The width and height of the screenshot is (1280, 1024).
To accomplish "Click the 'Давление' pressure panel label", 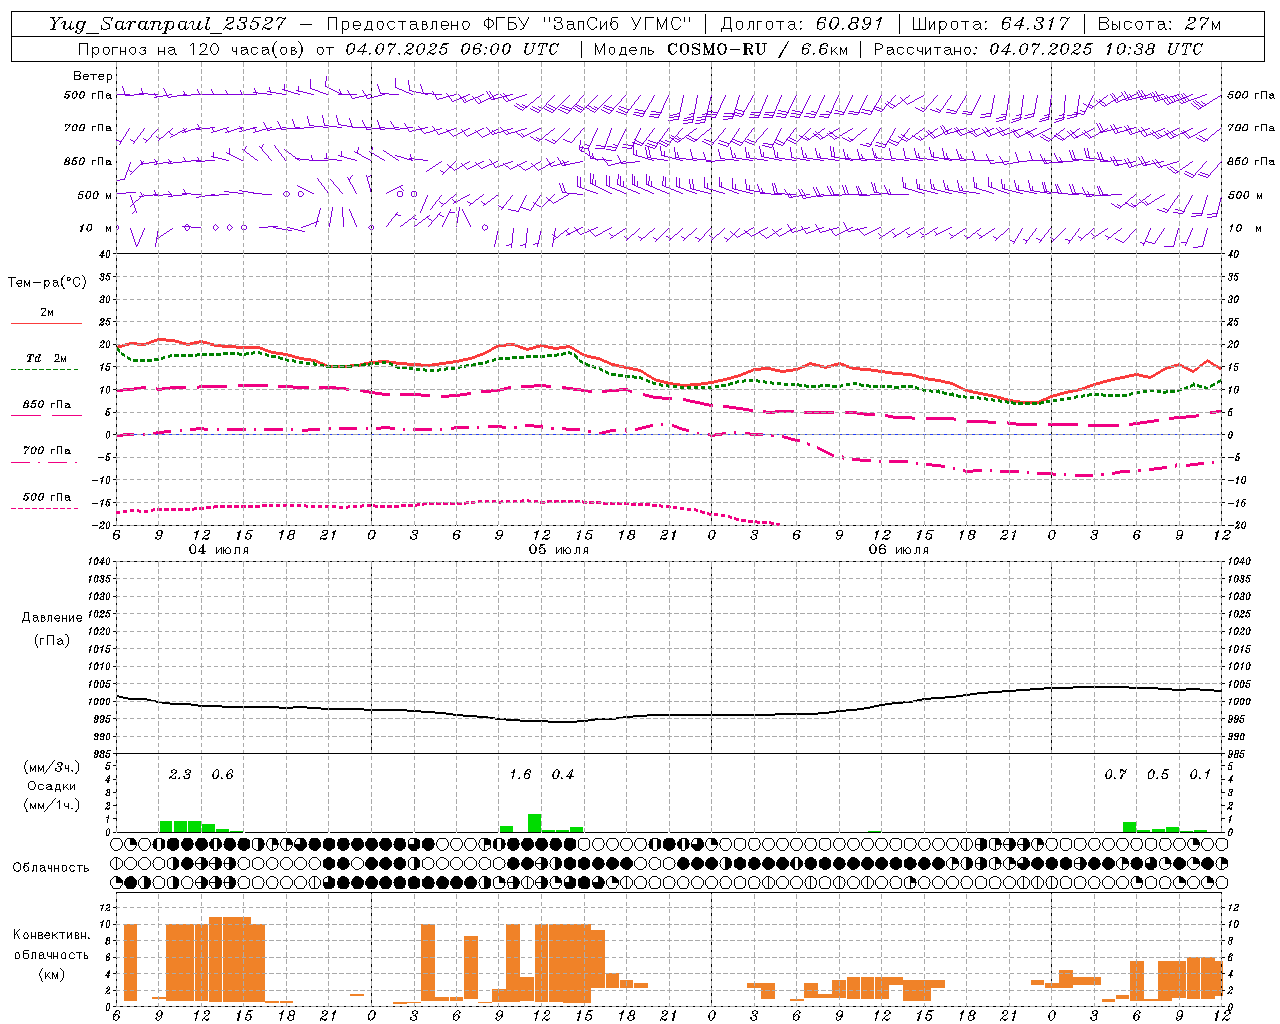I will point(52,618).
